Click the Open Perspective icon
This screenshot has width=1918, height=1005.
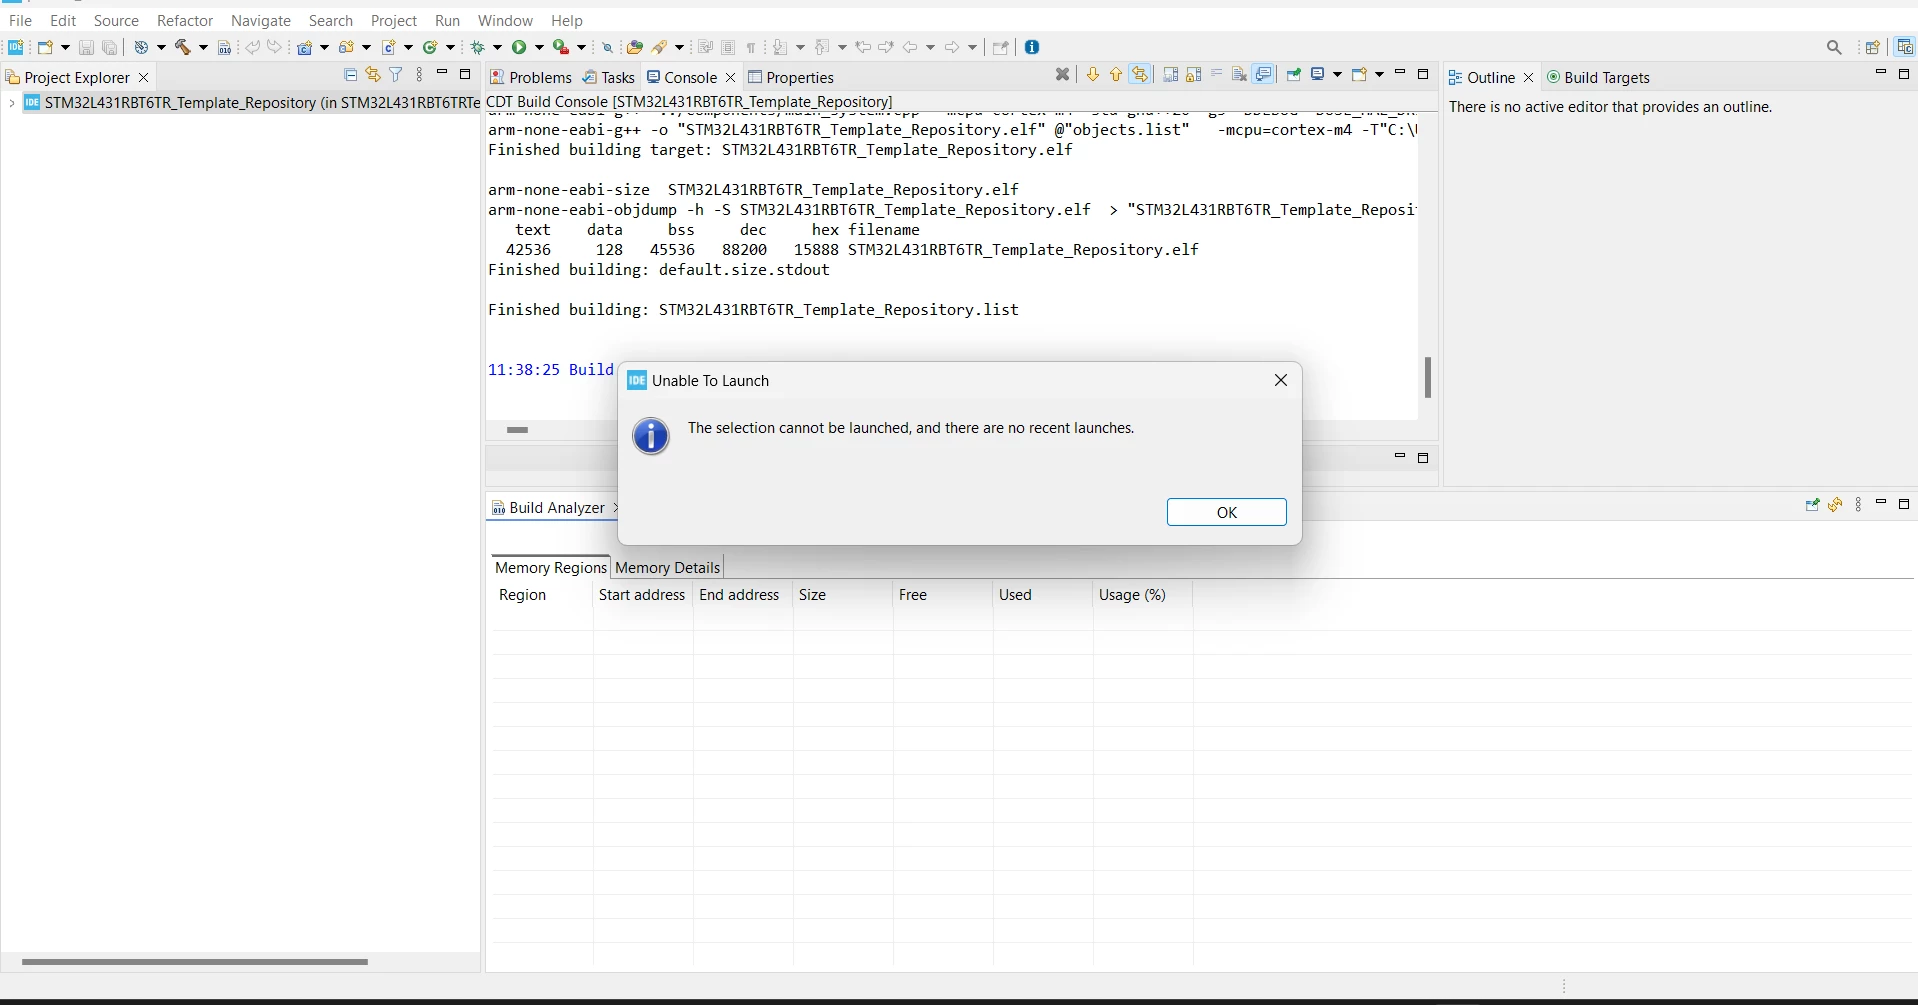1872,47
